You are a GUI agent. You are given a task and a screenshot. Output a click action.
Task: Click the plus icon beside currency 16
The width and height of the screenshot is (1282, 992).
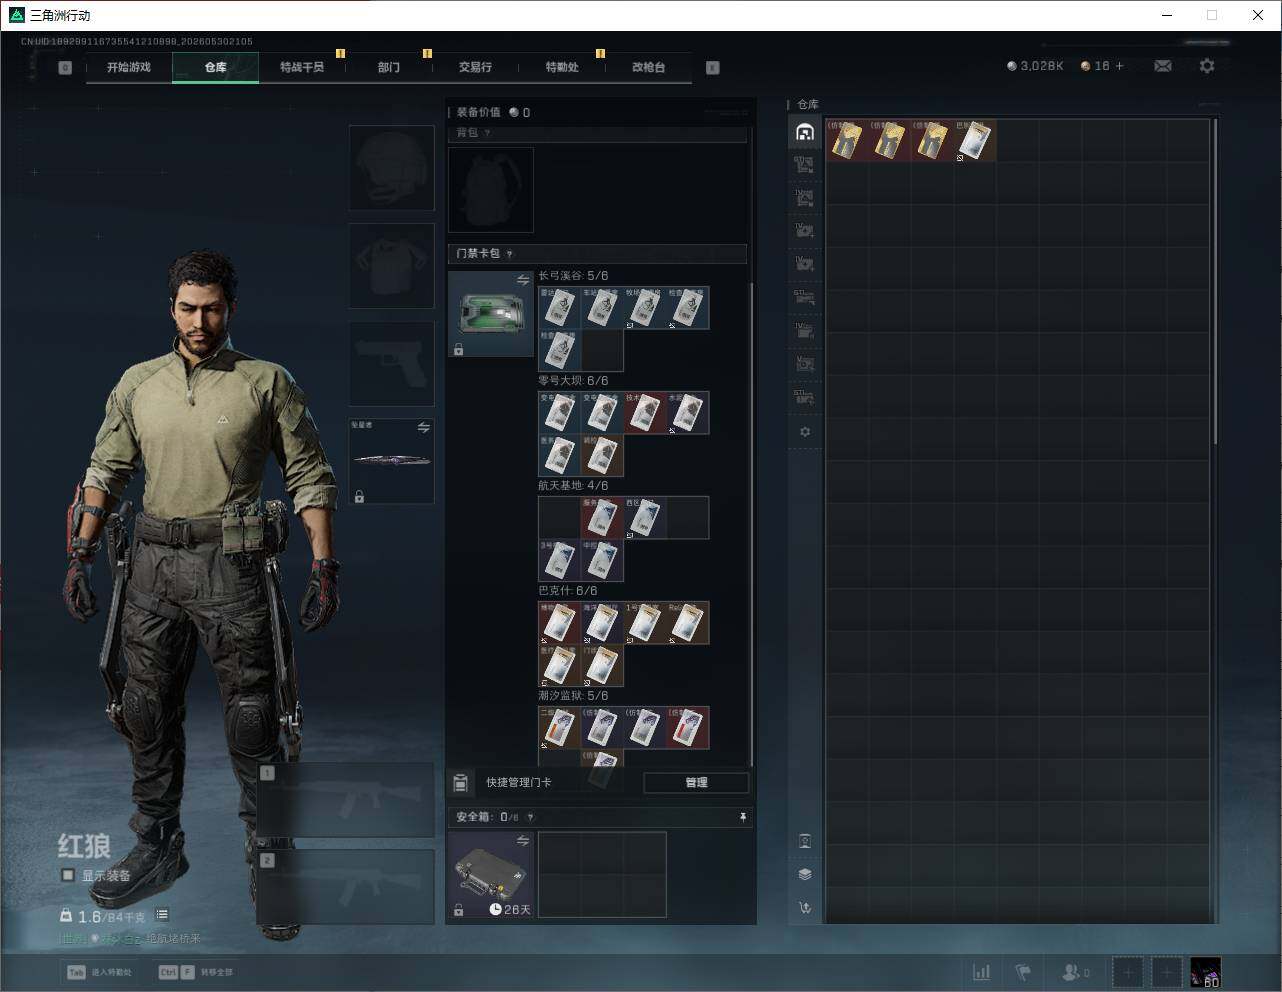click(1119, 66)
